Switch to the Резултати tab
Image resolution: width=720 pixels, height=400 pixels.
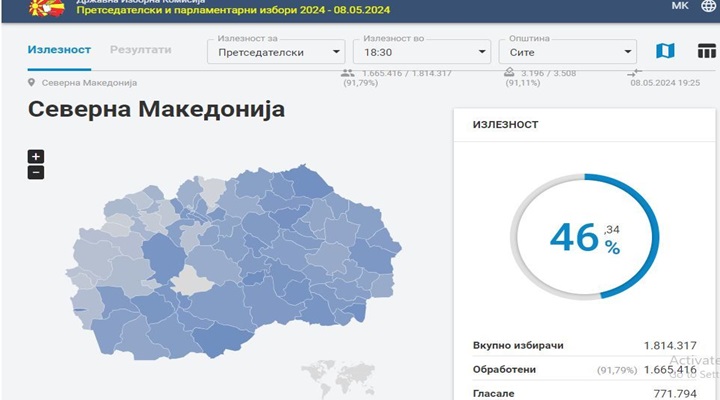pos(140,49)
